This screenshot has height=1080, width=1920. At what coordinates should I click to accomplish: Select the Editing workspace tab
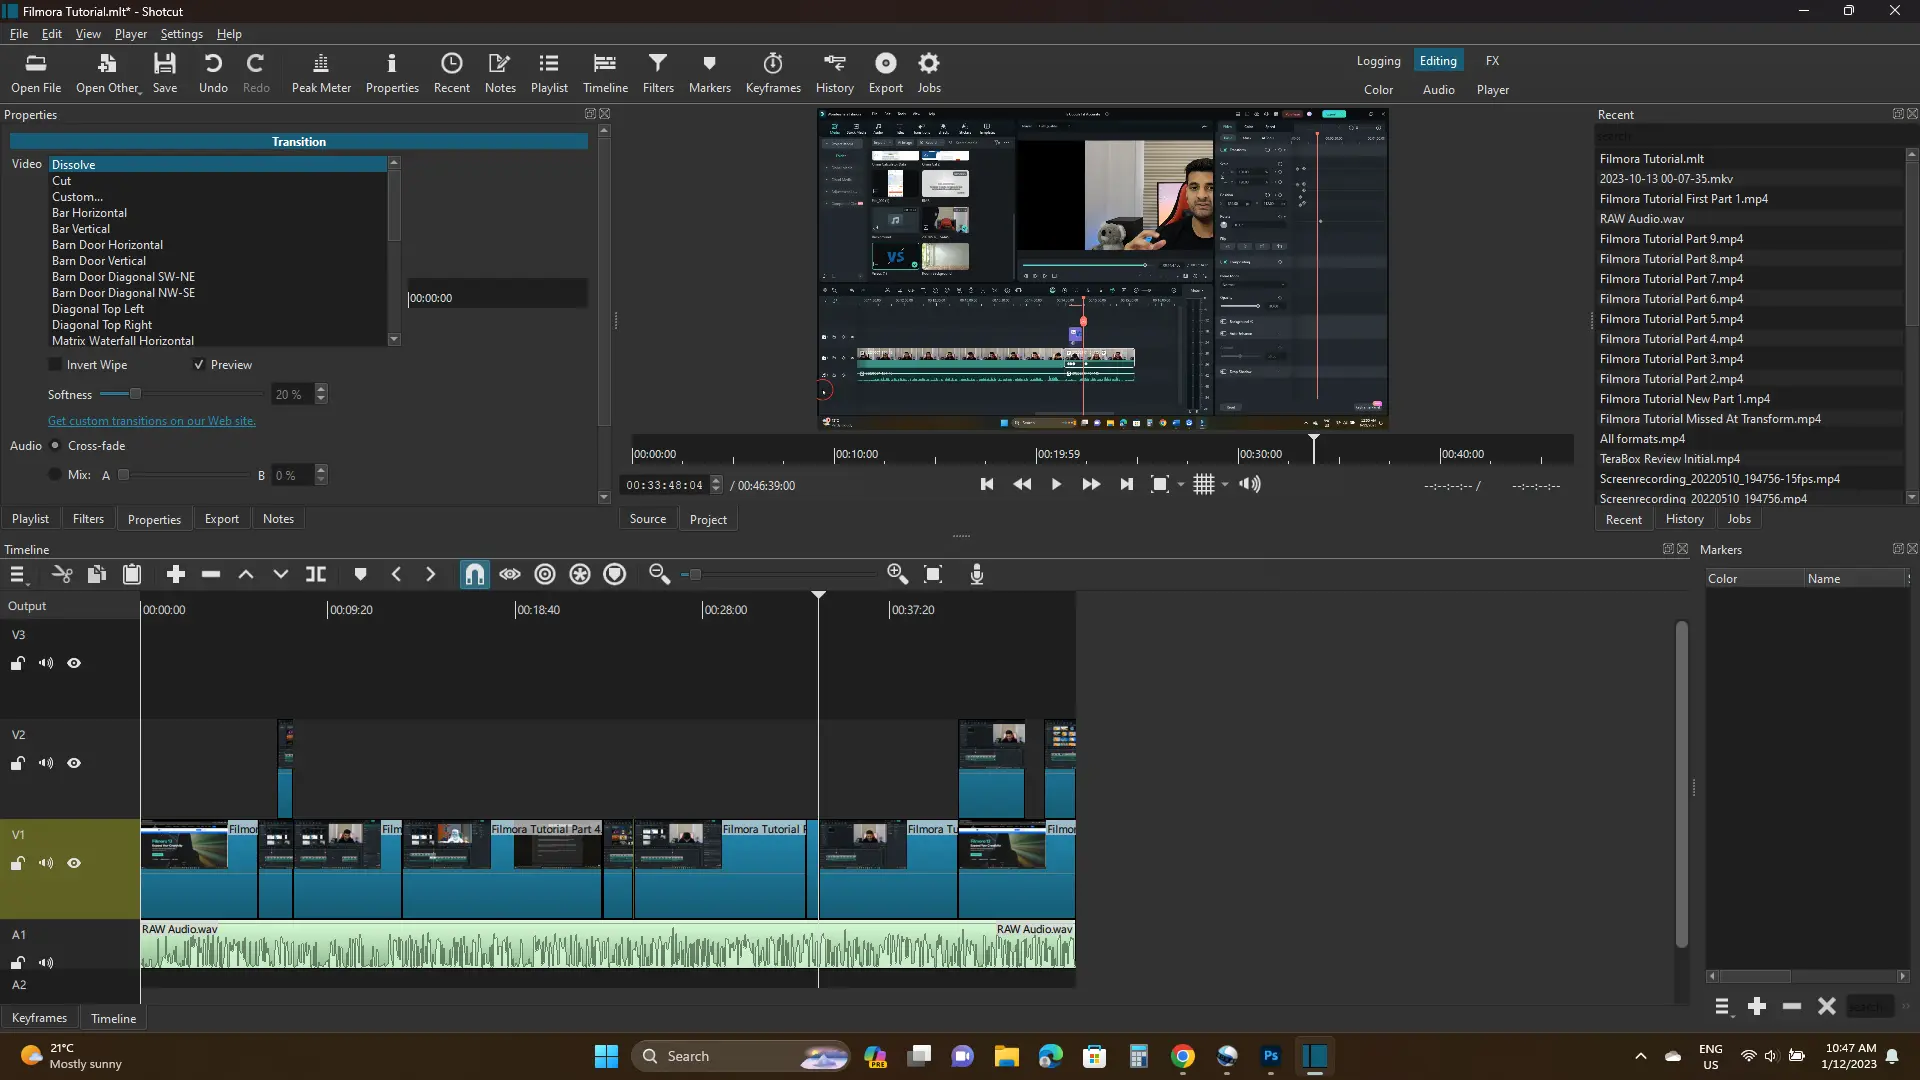point(1437,61)
